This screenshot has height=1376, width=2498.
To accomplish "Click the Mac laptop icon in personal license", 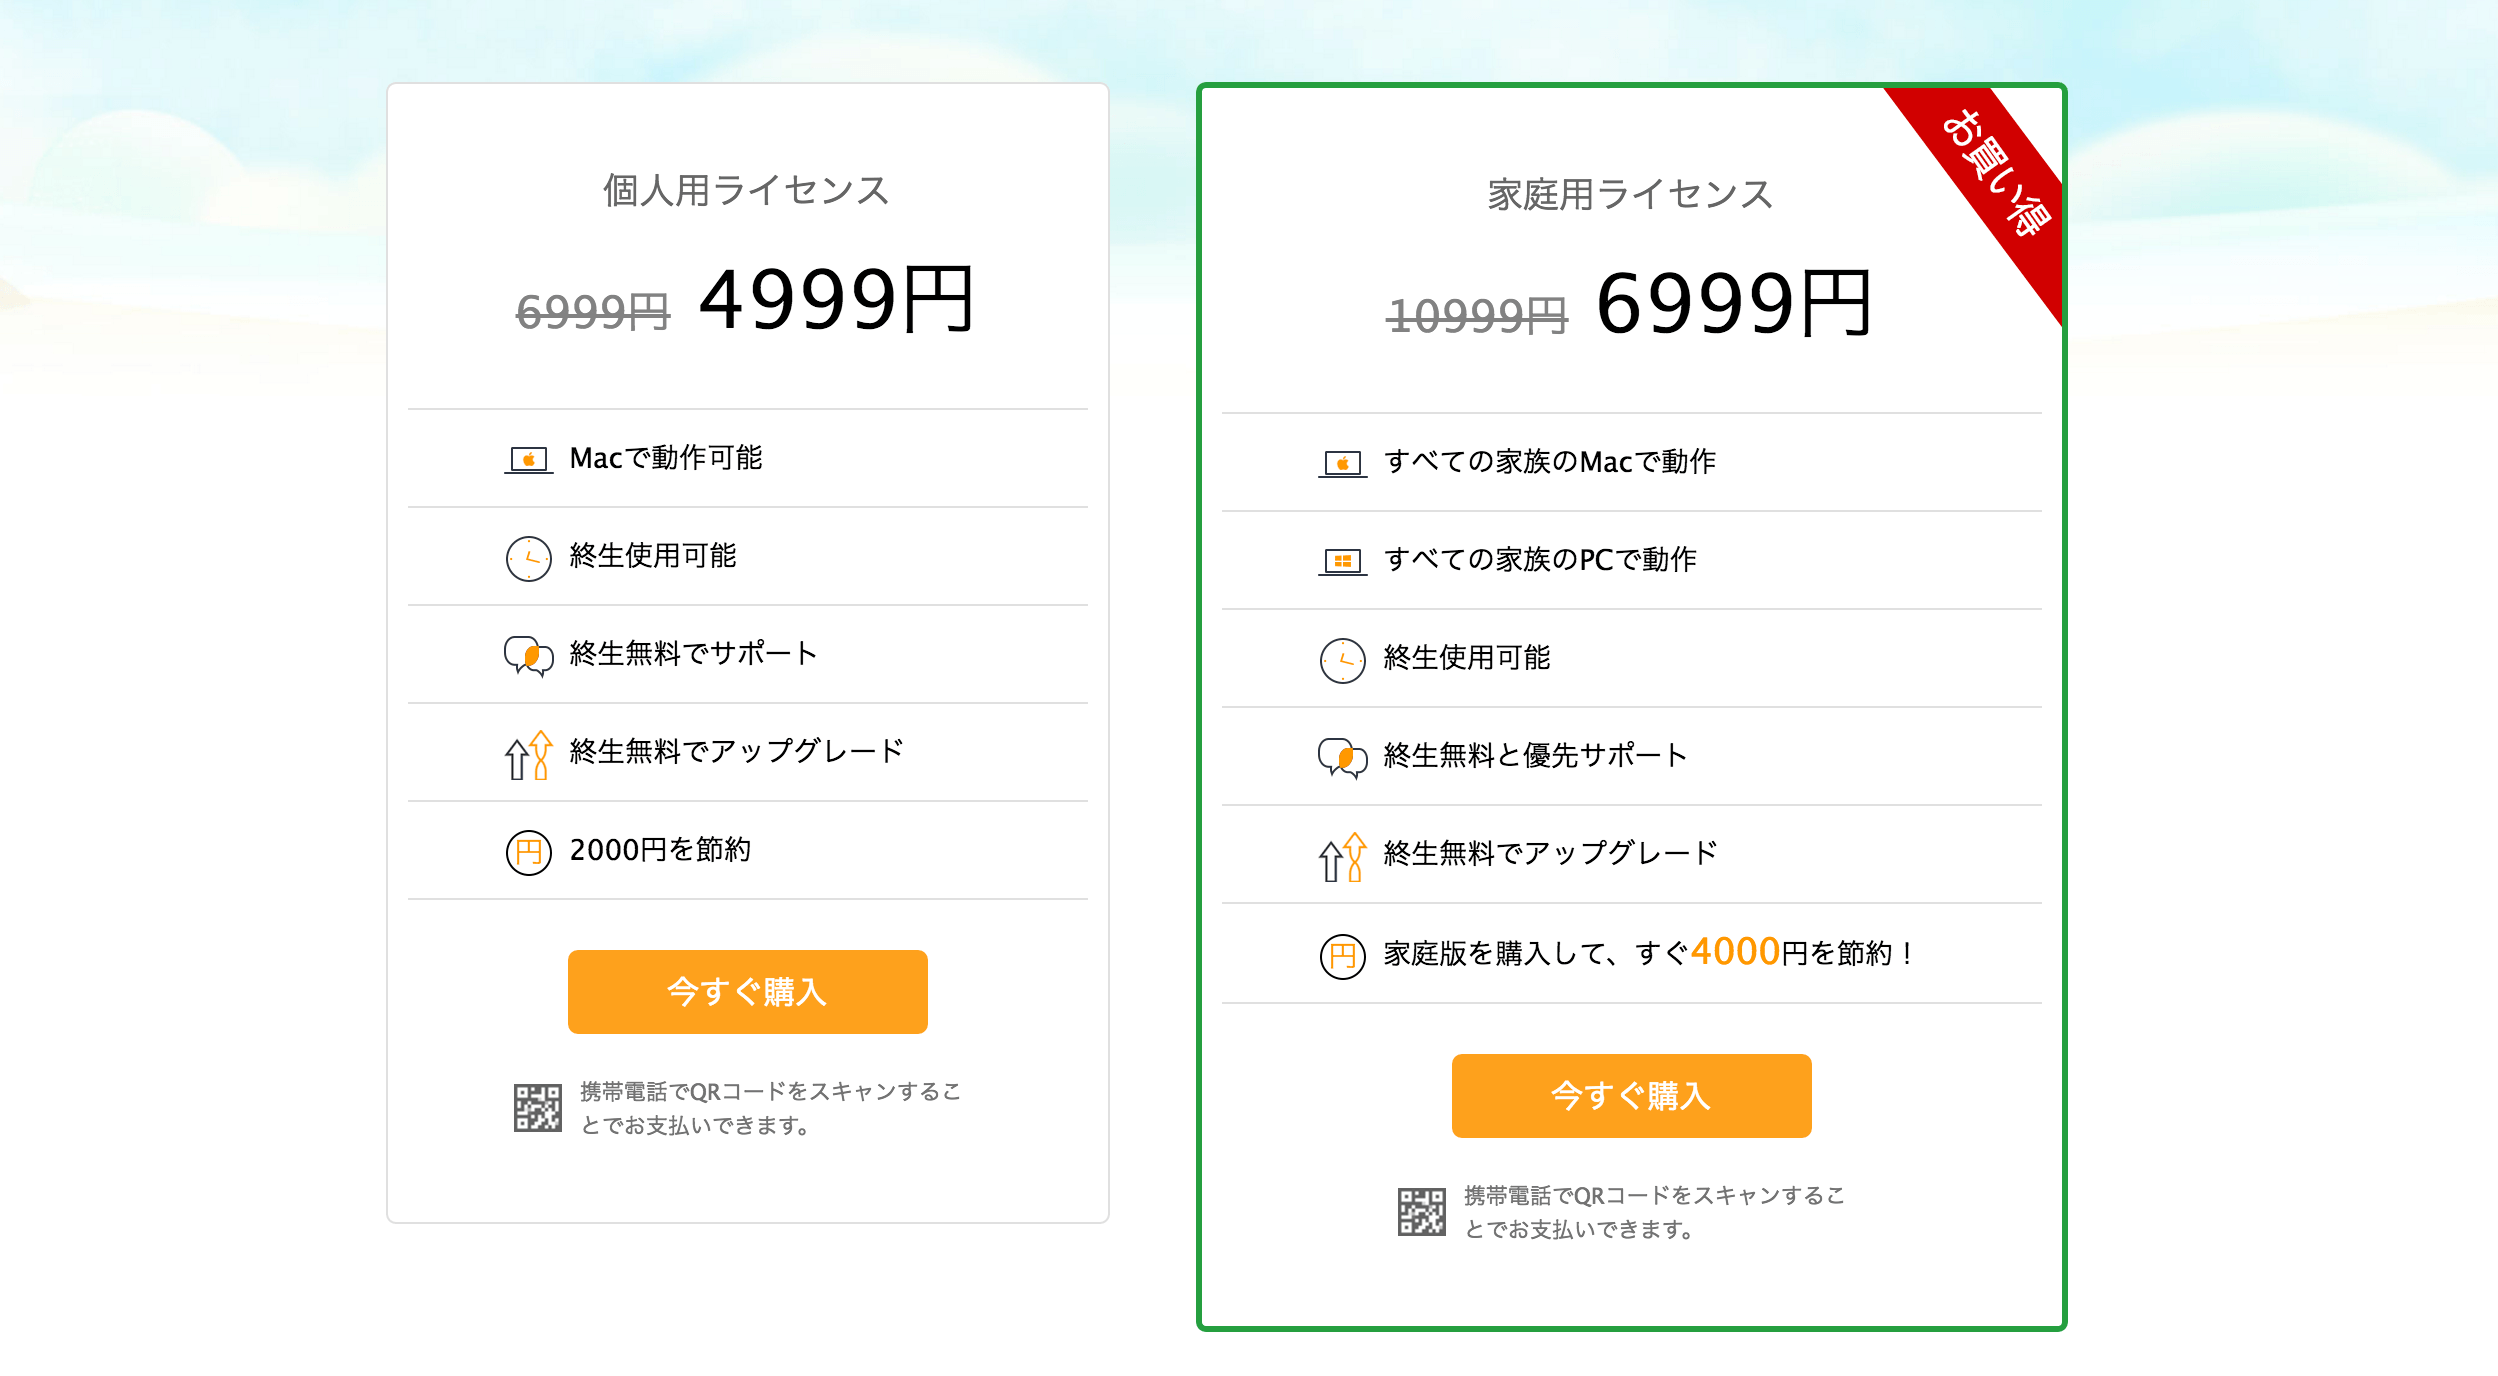I will click(528, 460).
